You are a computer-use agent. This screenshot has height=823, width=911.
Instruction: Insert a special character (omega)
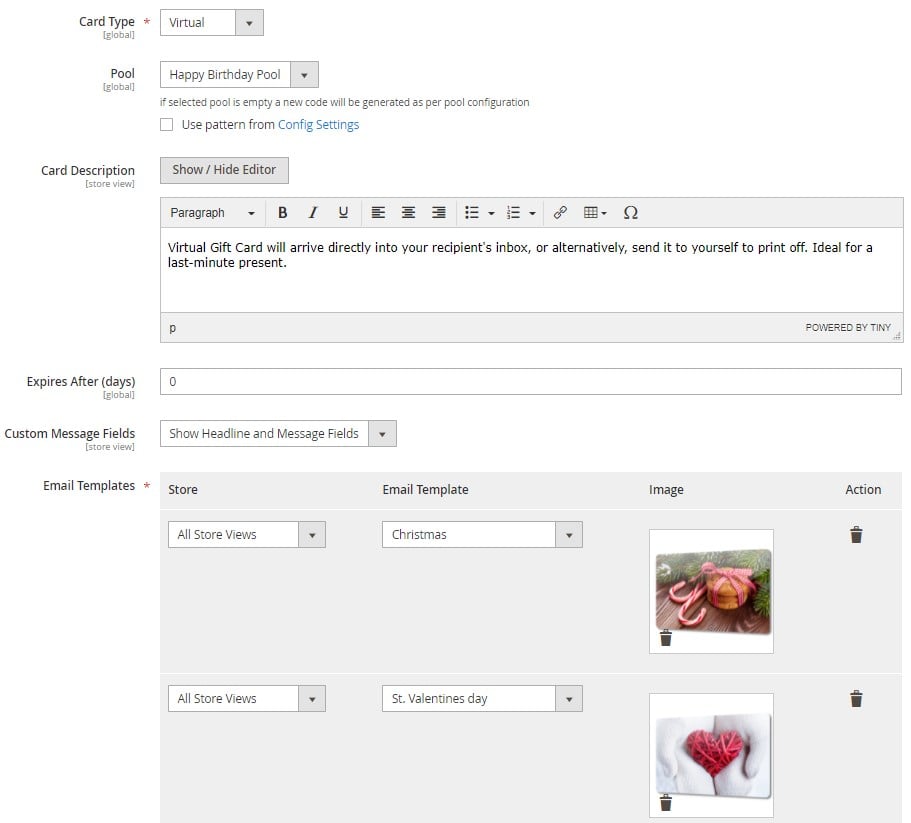click(630, 213)
